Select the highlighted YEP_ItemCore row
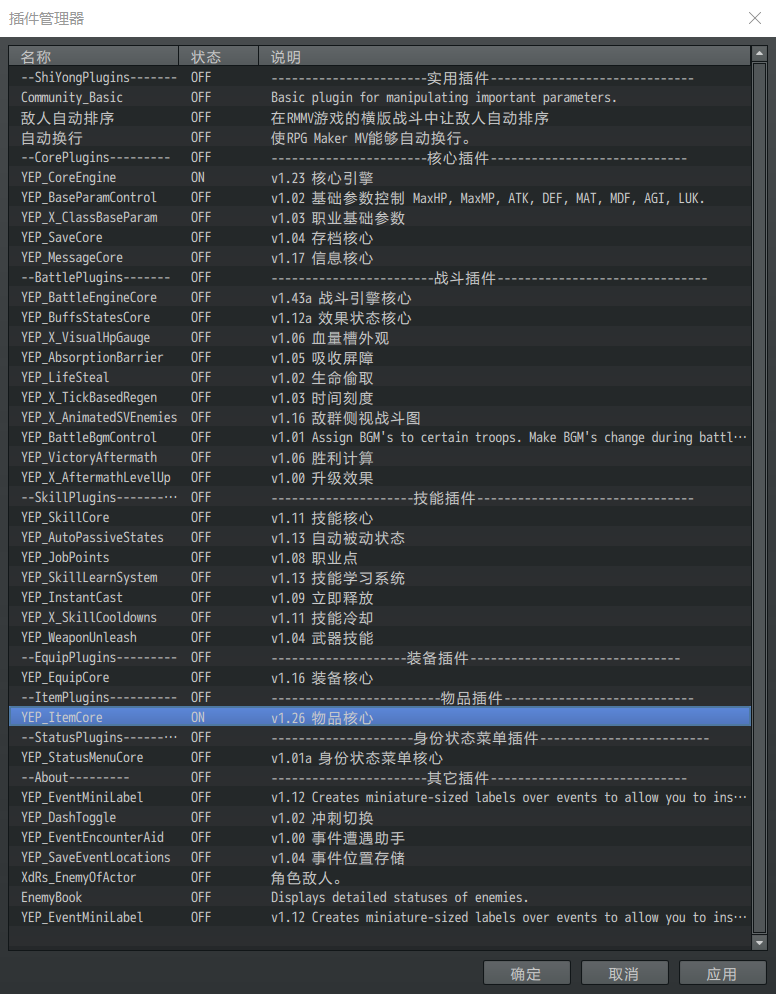776x994 pixels. click(380, 718)
